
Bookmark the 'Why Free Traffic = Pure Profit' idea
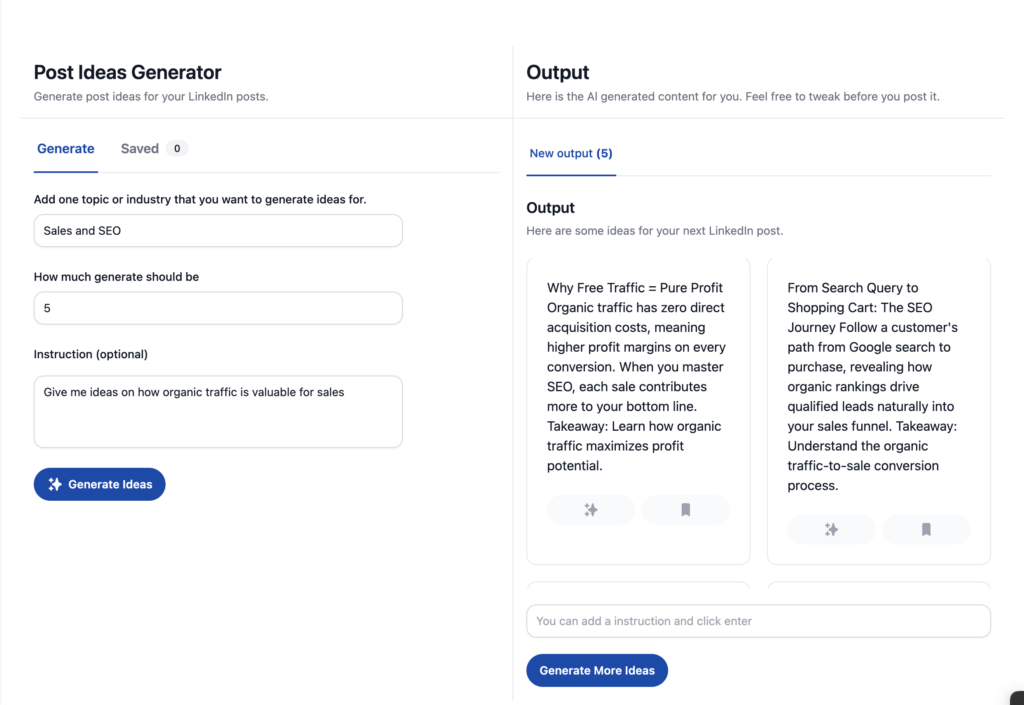click(685, 510)
